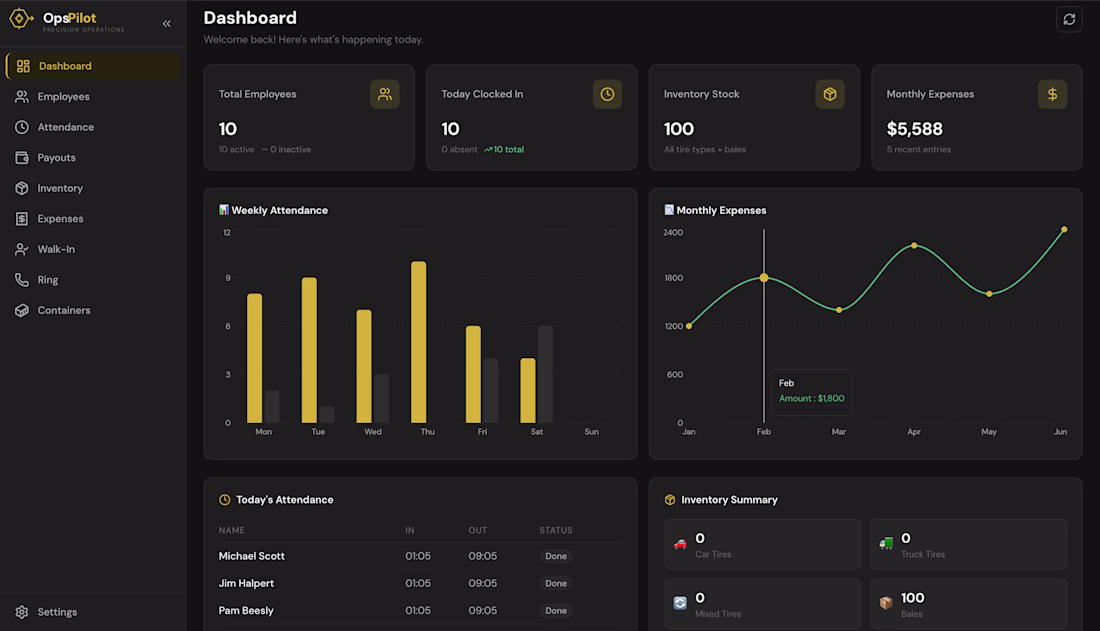Click the Done badge for Pam Beesly
Screen dimensions: 1100x631
coord(556,611)
